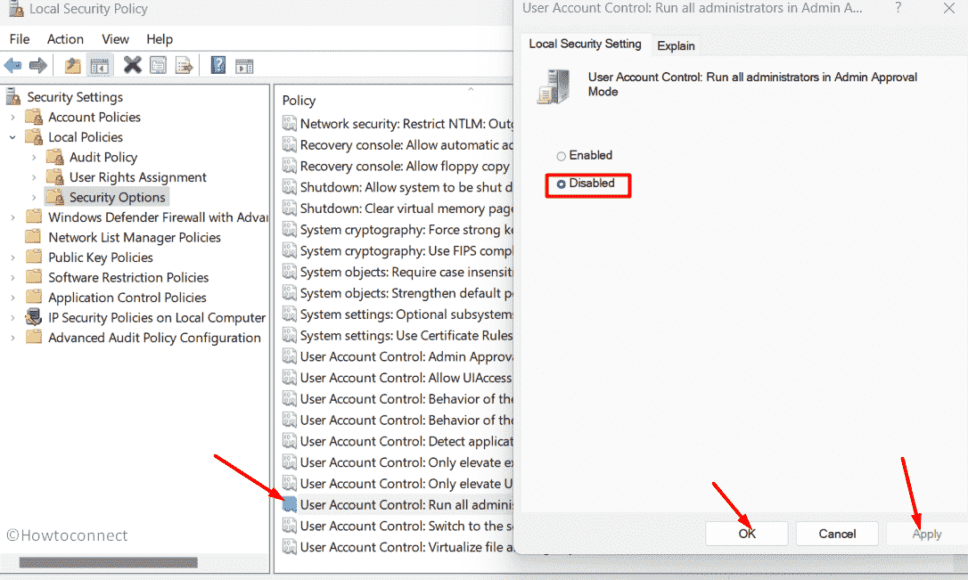Click the Cancel button in the dialog
Image resolution: width=968 pixels, height=580 pixels.
pyautogui.click(x=837, y=533)
